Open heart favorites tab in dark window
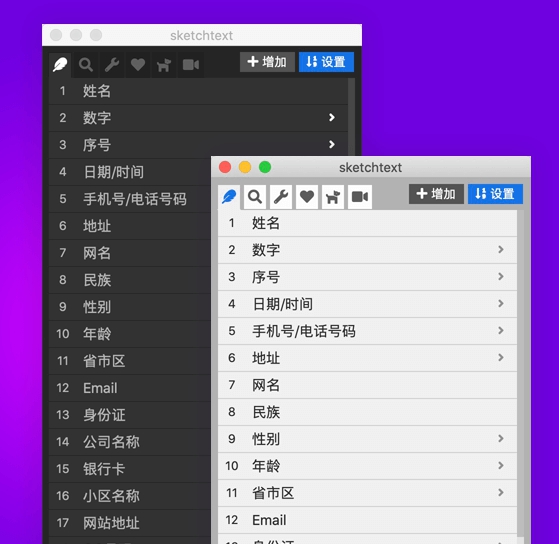559x544 pixels. [138, 65]
